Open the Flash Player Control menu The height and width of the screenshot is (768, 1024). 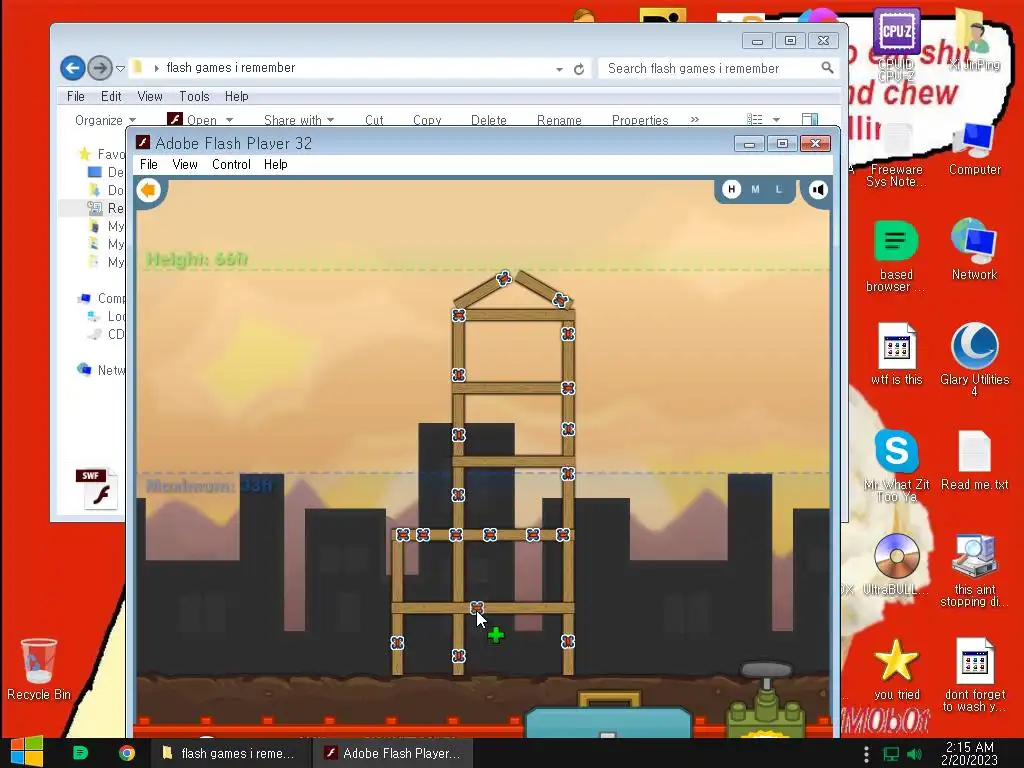click(x=231, y=165)
